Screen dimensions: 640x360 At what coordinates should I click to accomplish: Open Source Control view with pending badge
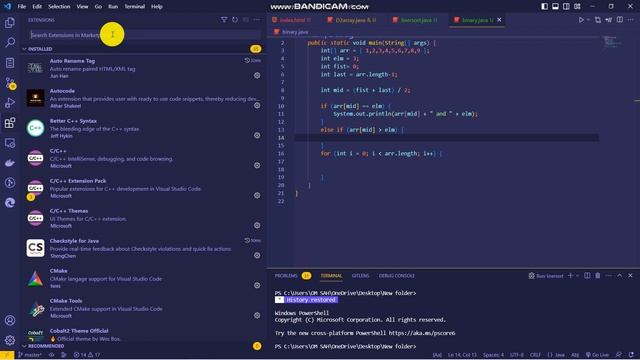pos(10,83)
